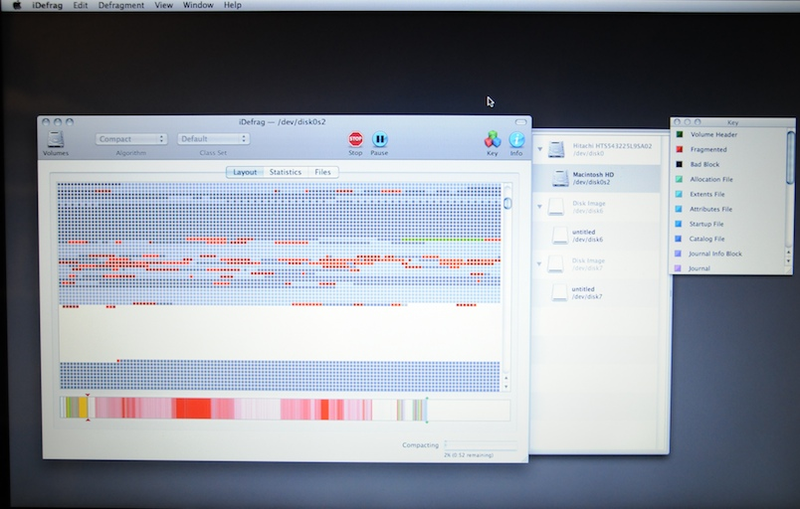The height and width of the screenshot is (509, 800).
Task: Open the Info toolbar icon
Action: (x=516, y=139)
